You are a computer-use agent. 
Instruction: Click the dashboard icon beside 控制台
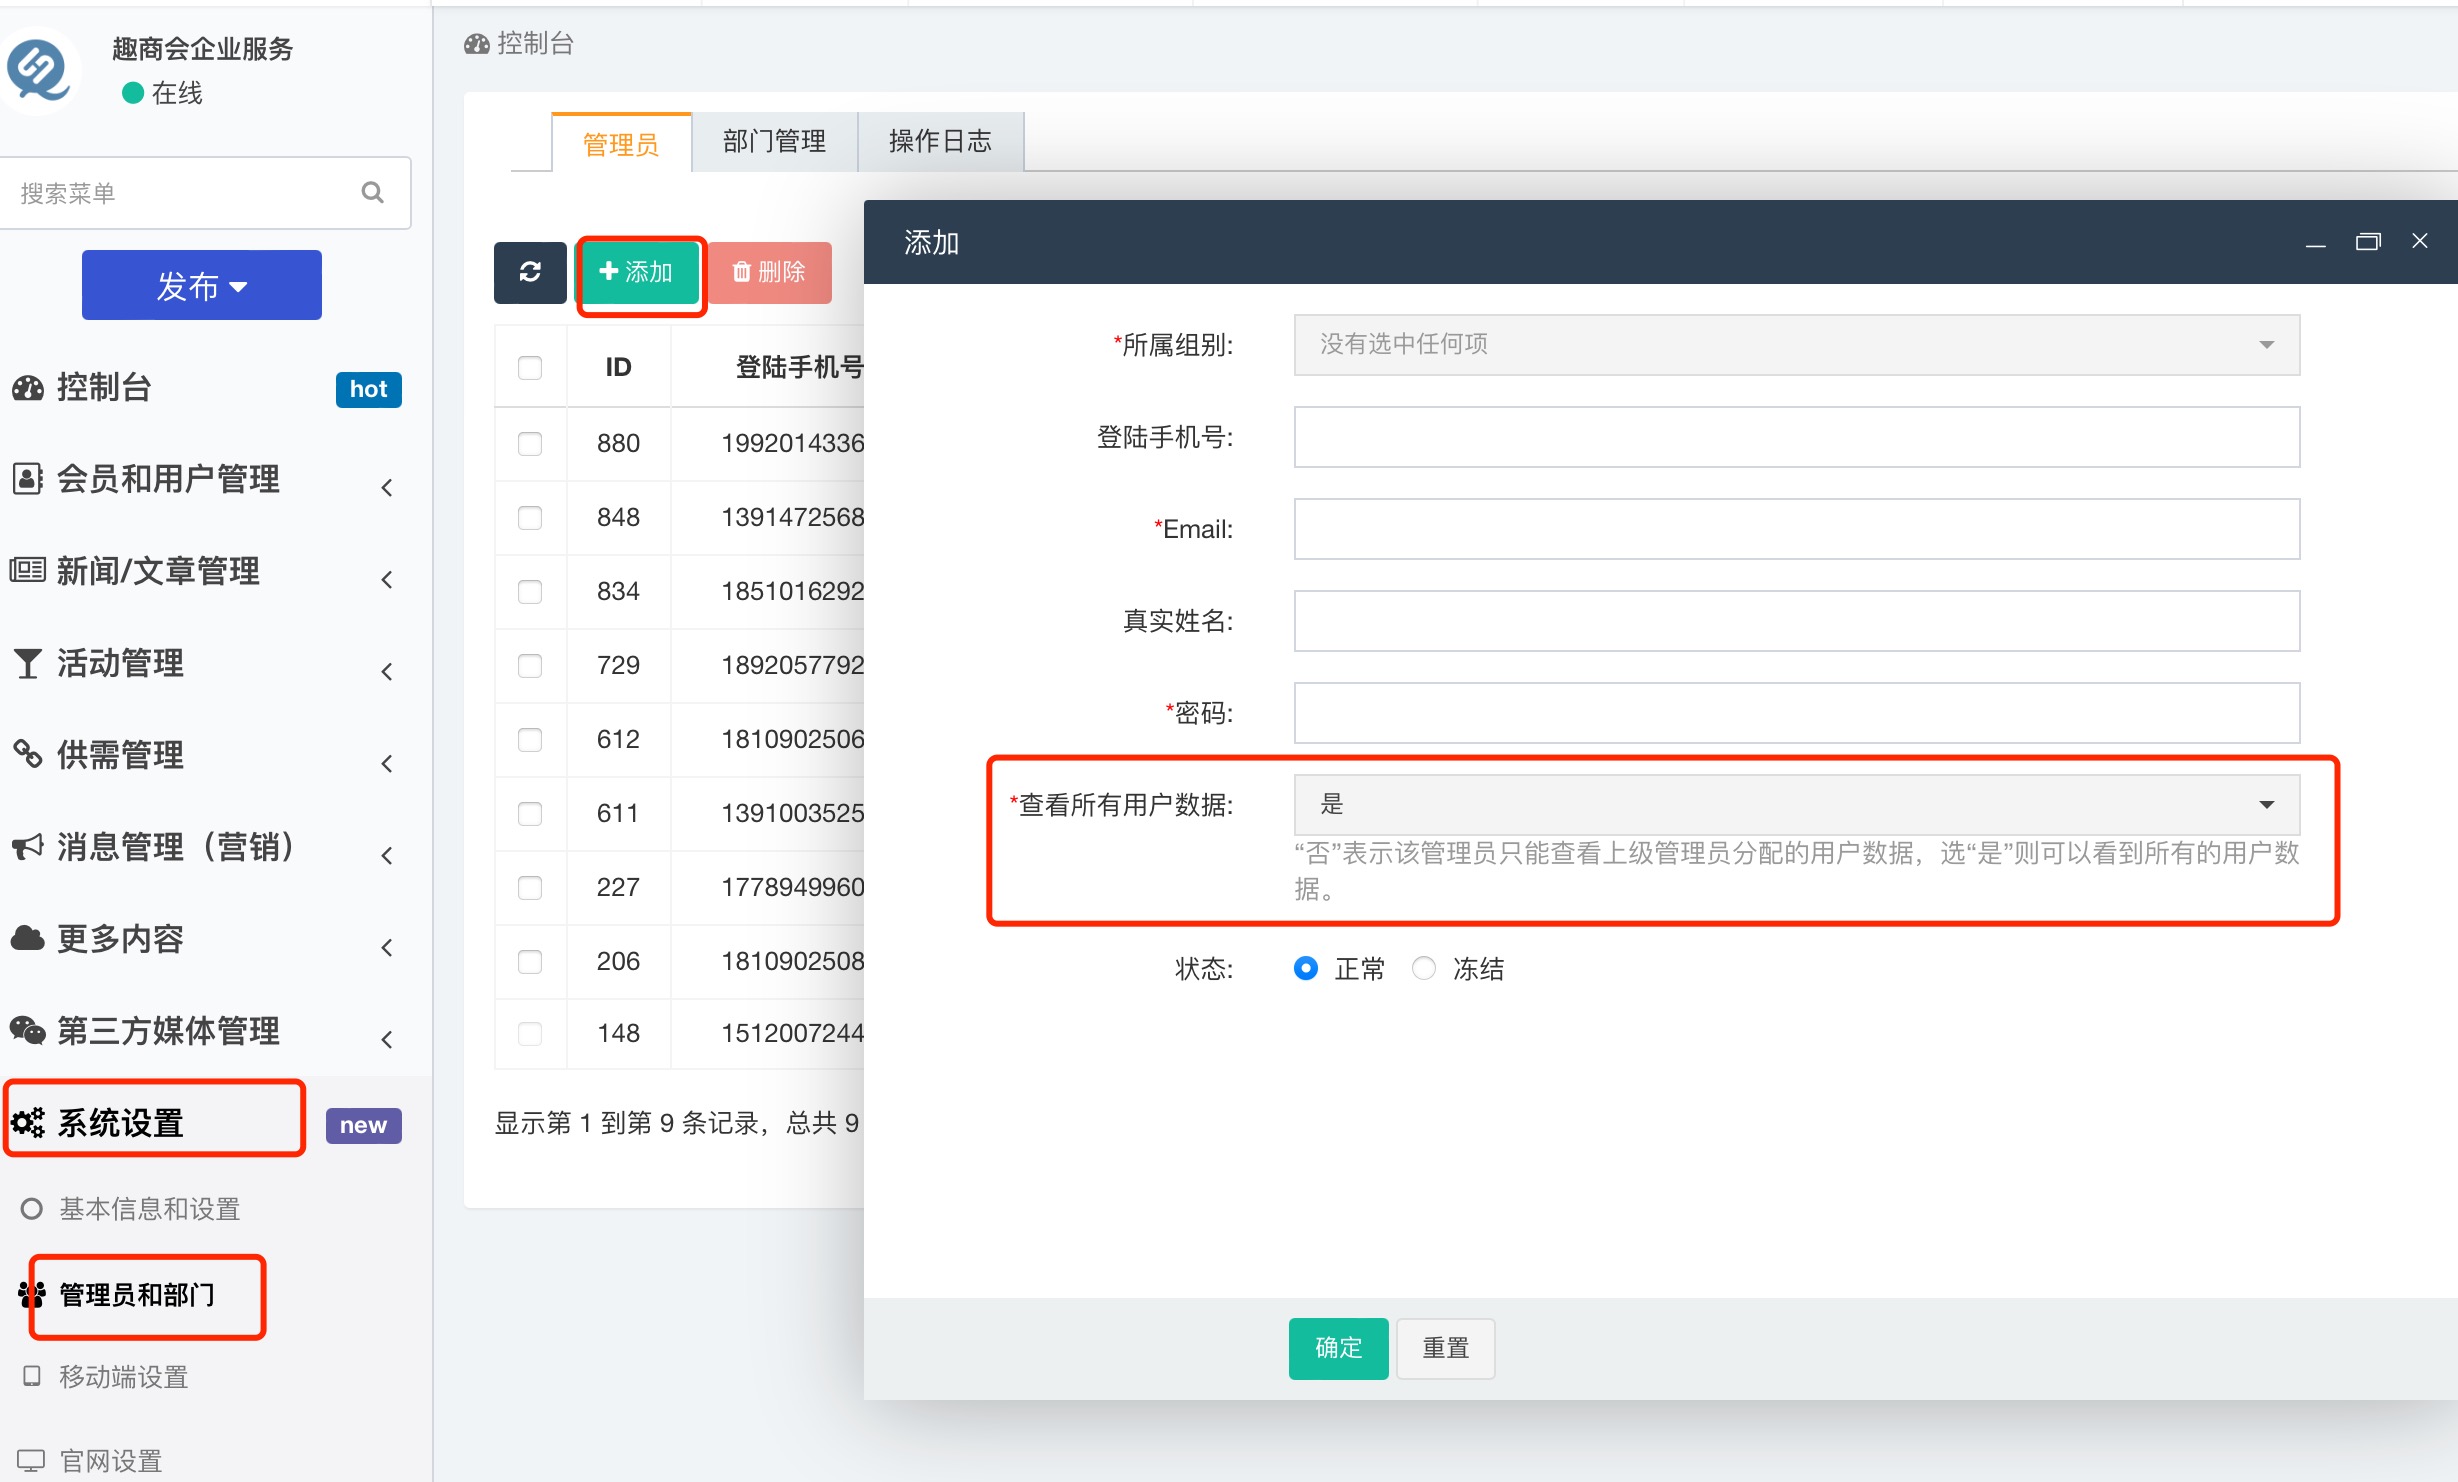[x=28, y=388]
